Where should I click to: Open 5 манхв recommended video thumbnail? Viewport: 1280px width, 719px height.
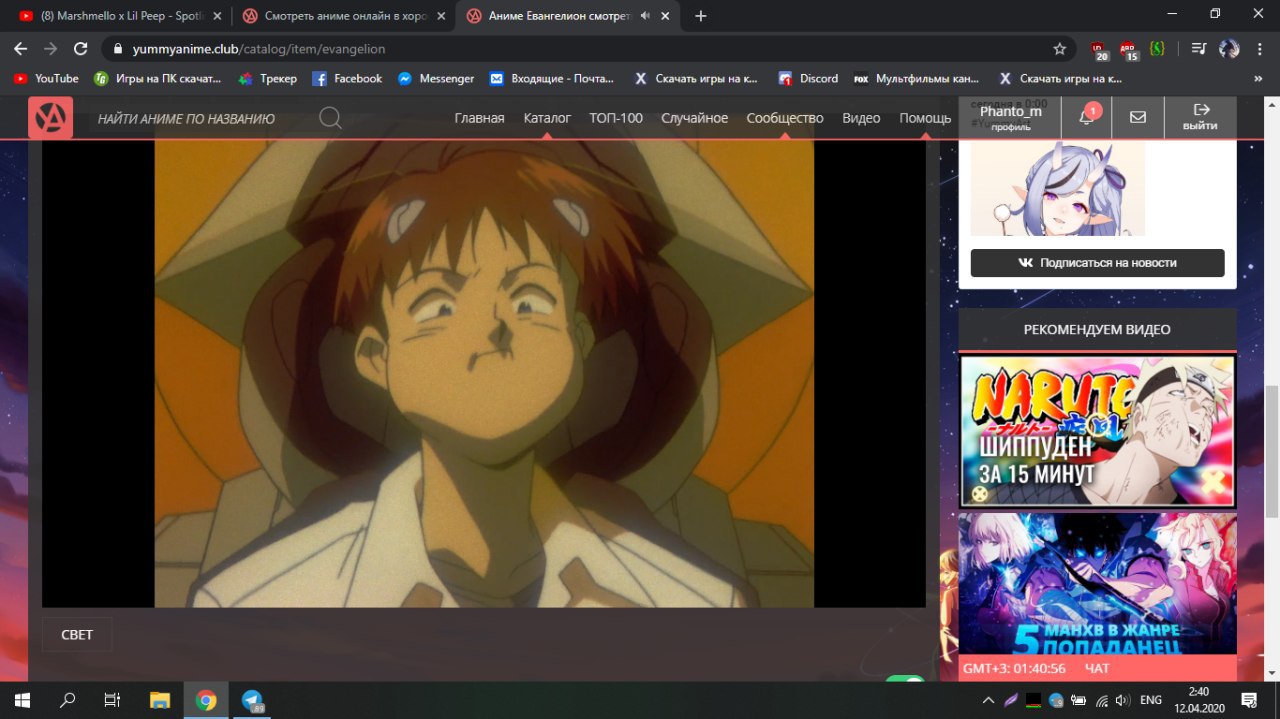coord(1097,583)
